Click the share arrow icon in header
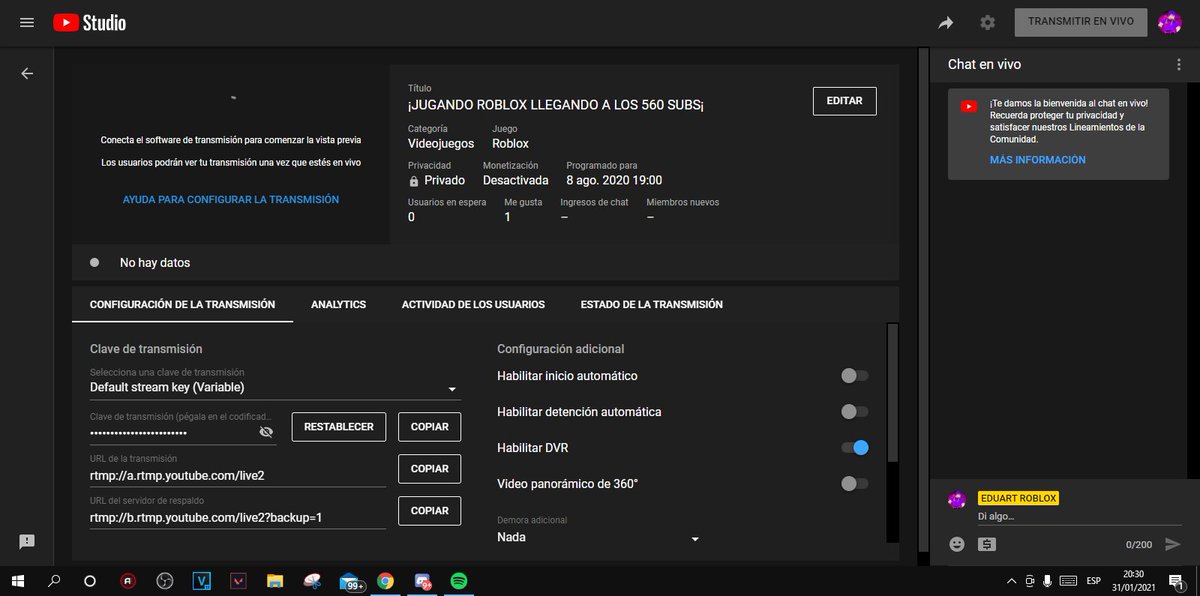 click(946, 23)
